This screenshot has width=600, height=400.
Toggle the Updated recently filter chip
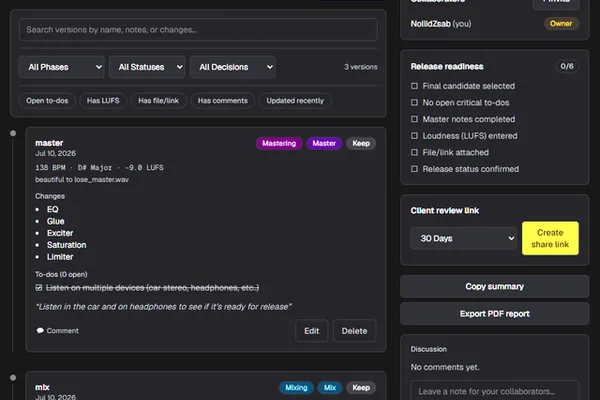pos(295,101)
